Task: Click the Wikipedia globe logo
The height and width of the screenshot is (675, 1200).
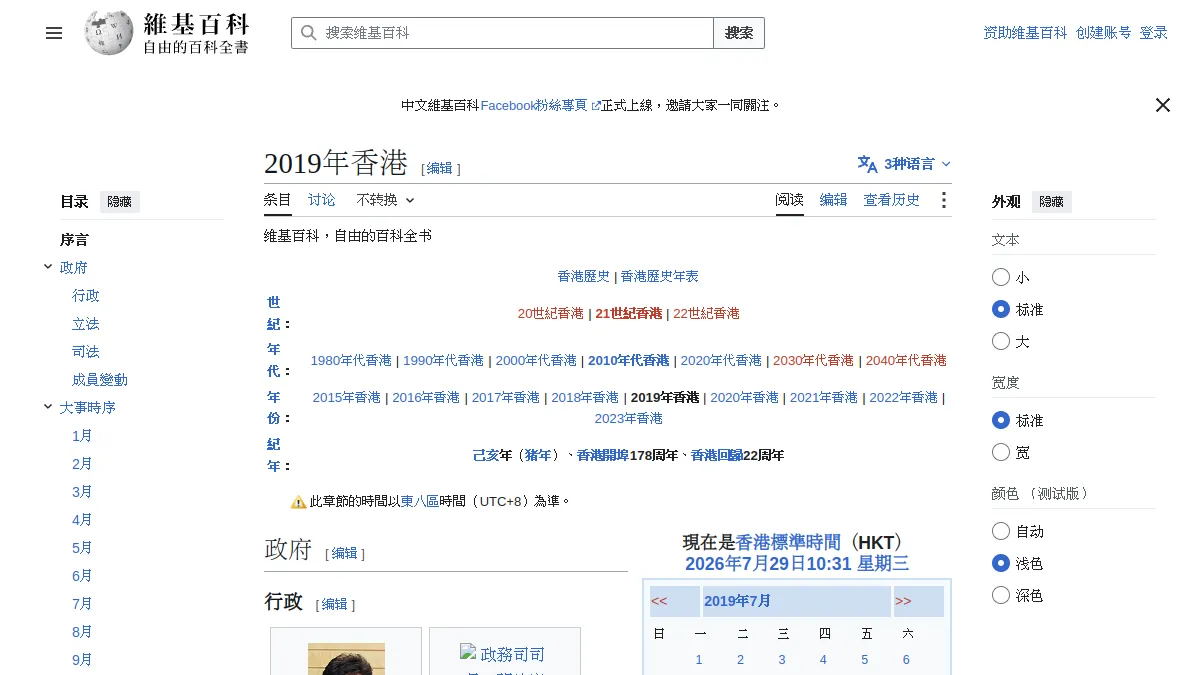Action: click(109, 33)
